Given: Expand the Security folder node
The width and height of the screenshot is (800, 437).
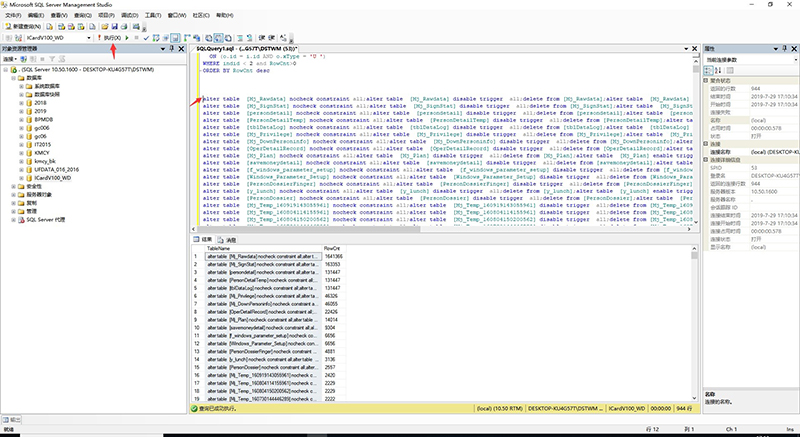Looking at the screenshot, I should [14, 187].
